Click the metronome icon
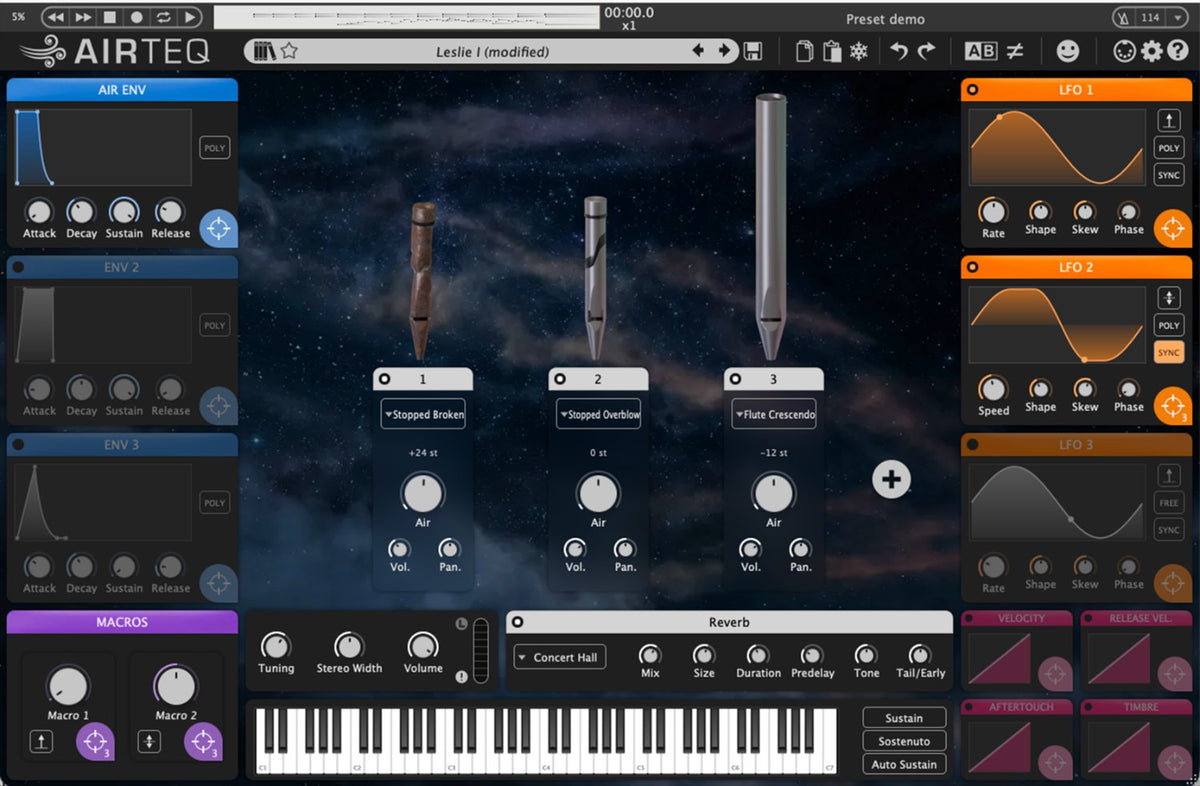Image resolution: width=1200 pixels, height=786 pixels. pos(1125,17)
